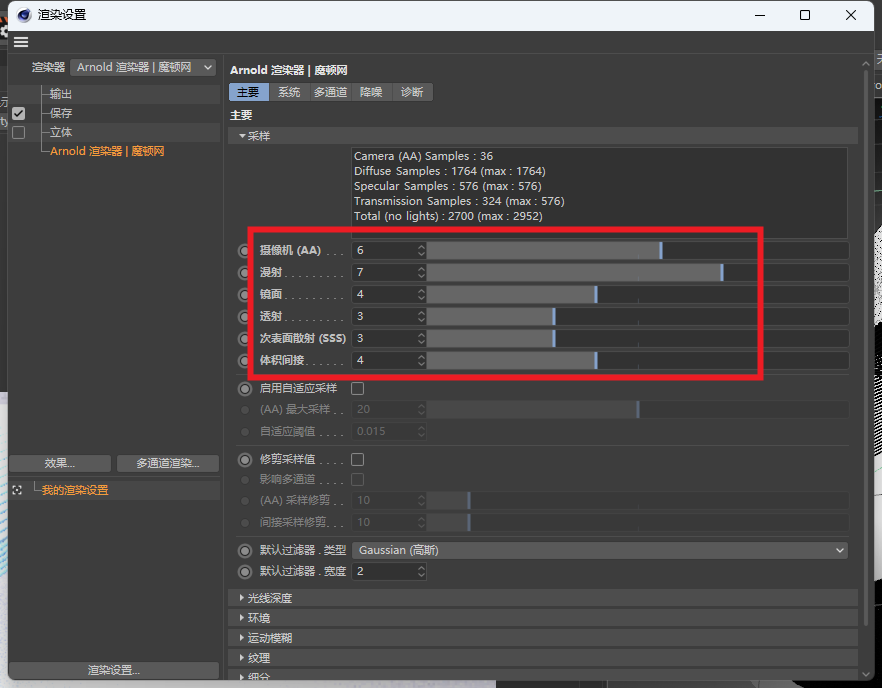Step the 透射 value spinner

click(x=421, y=317)
